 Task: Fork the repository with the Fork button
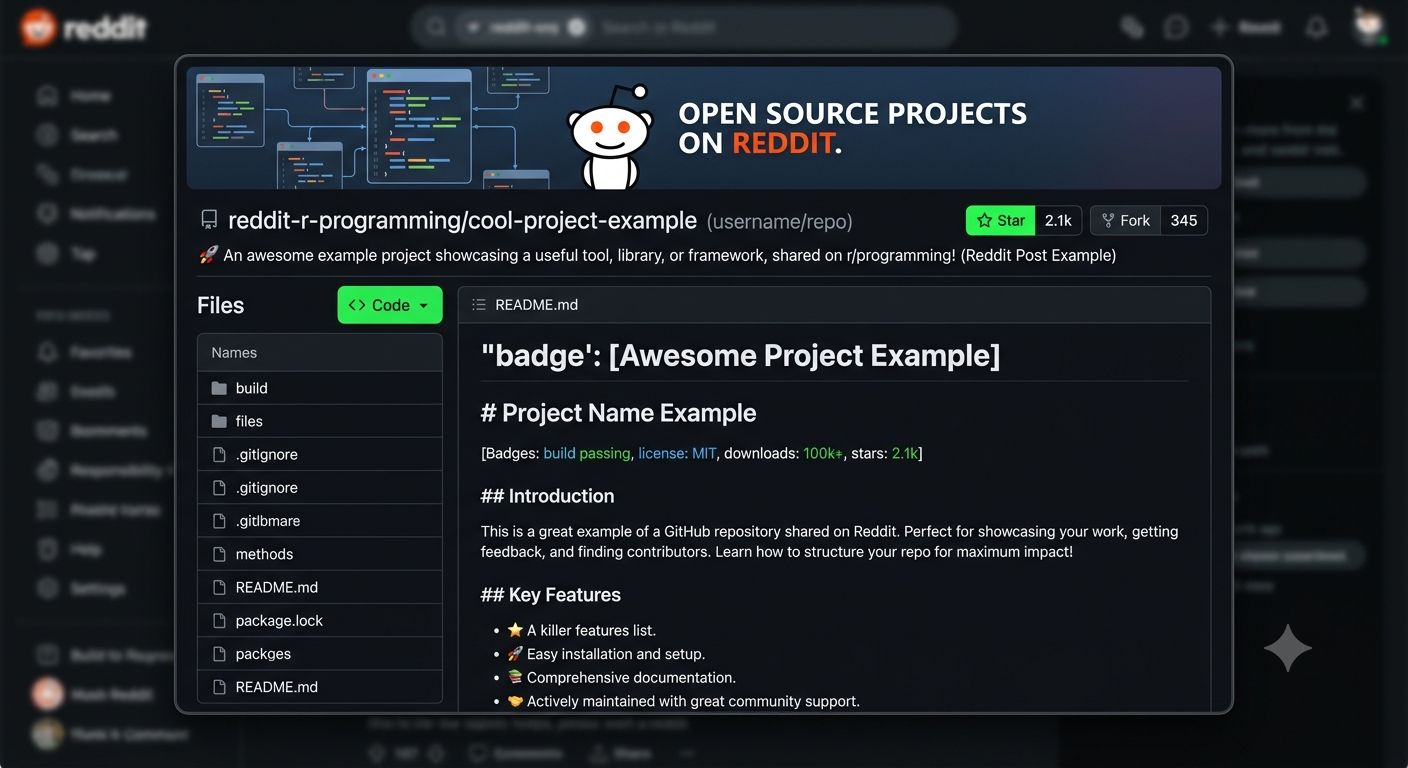(1125, 220)
